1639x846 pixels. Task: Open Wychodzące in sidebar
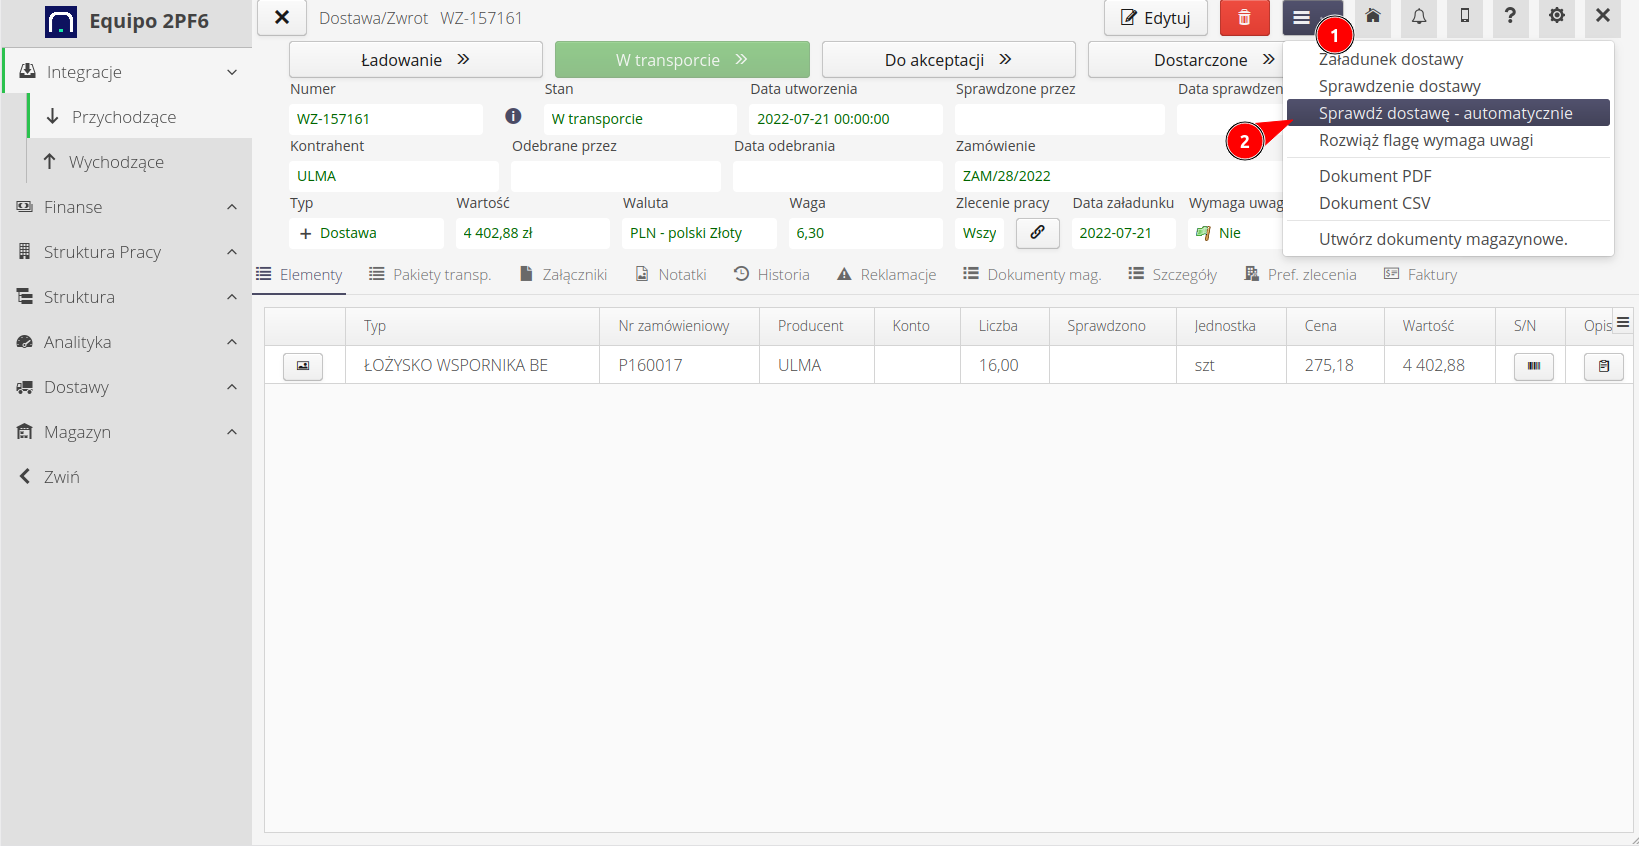(140, 162)
